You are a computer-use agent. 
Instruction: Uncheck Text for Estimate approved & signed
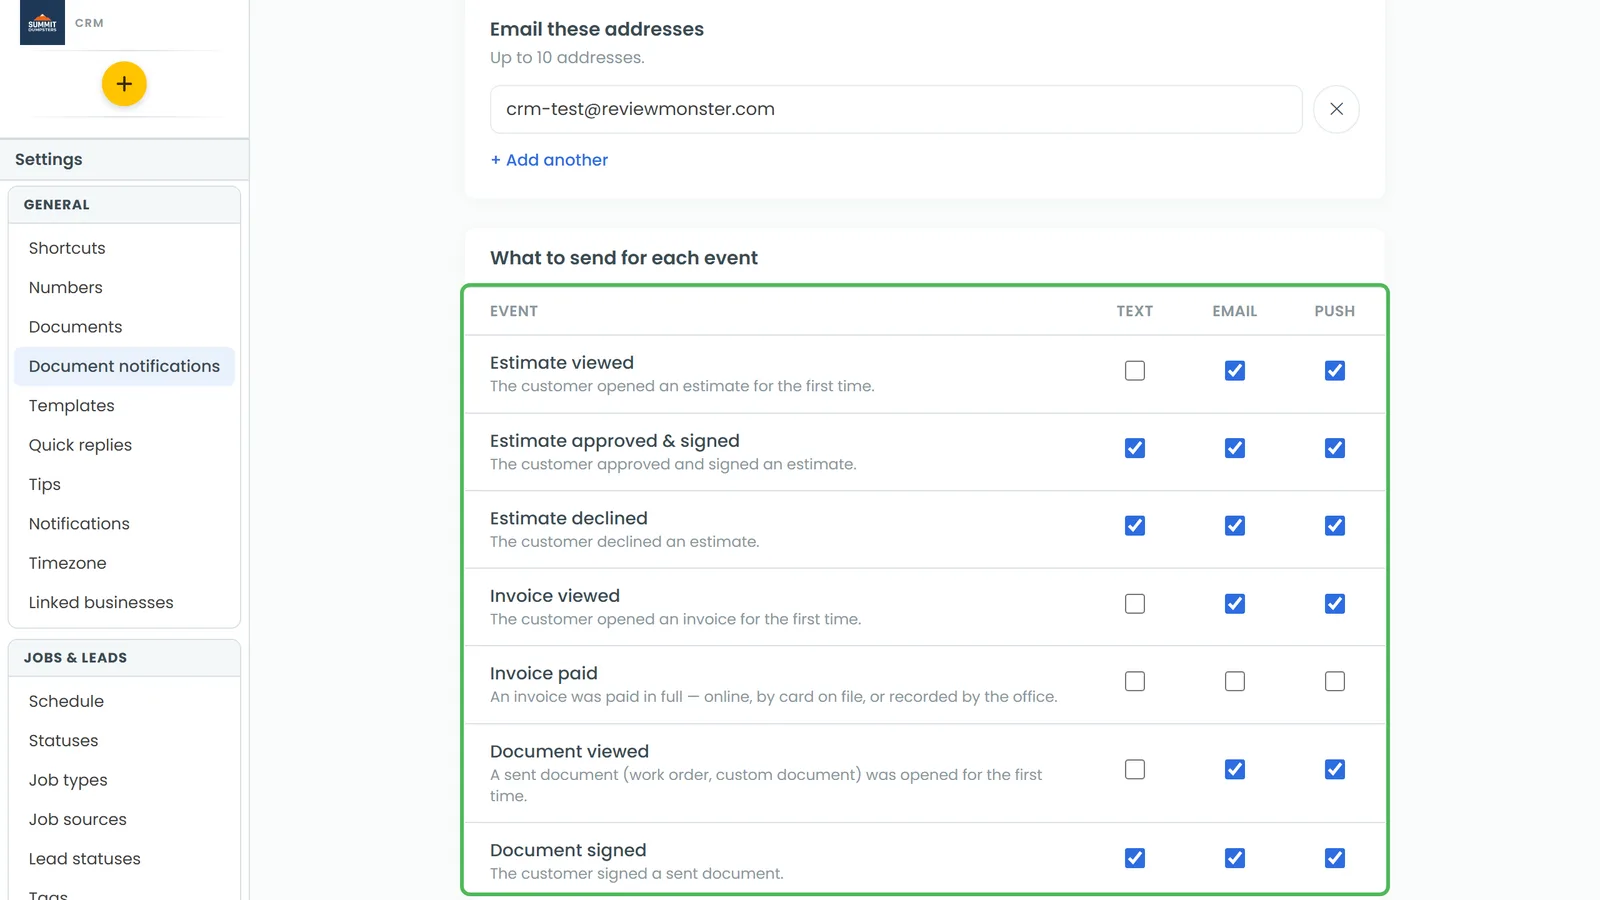[x=1135, y=448]
